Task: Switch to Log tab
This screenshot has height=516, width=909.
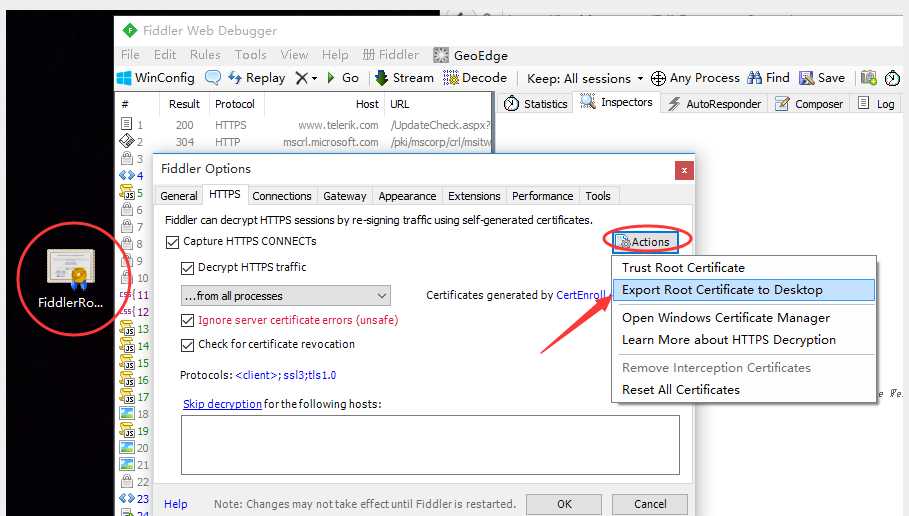Action: (x=876, y=104)
